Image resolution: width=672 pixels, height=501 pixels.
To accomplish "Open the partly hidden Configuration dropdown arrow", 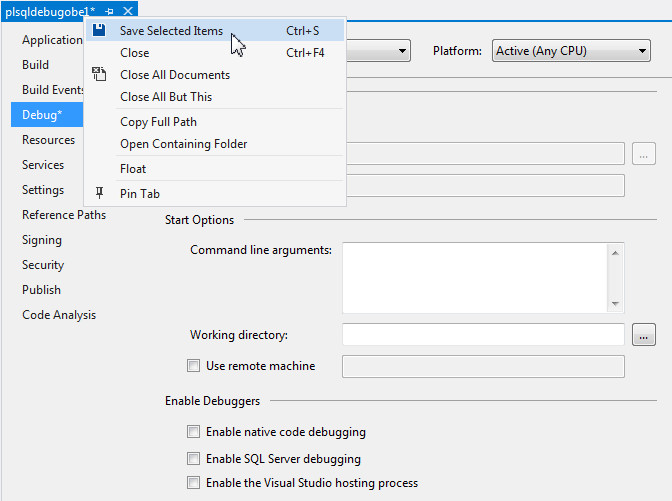I will (x=402, y=51).
